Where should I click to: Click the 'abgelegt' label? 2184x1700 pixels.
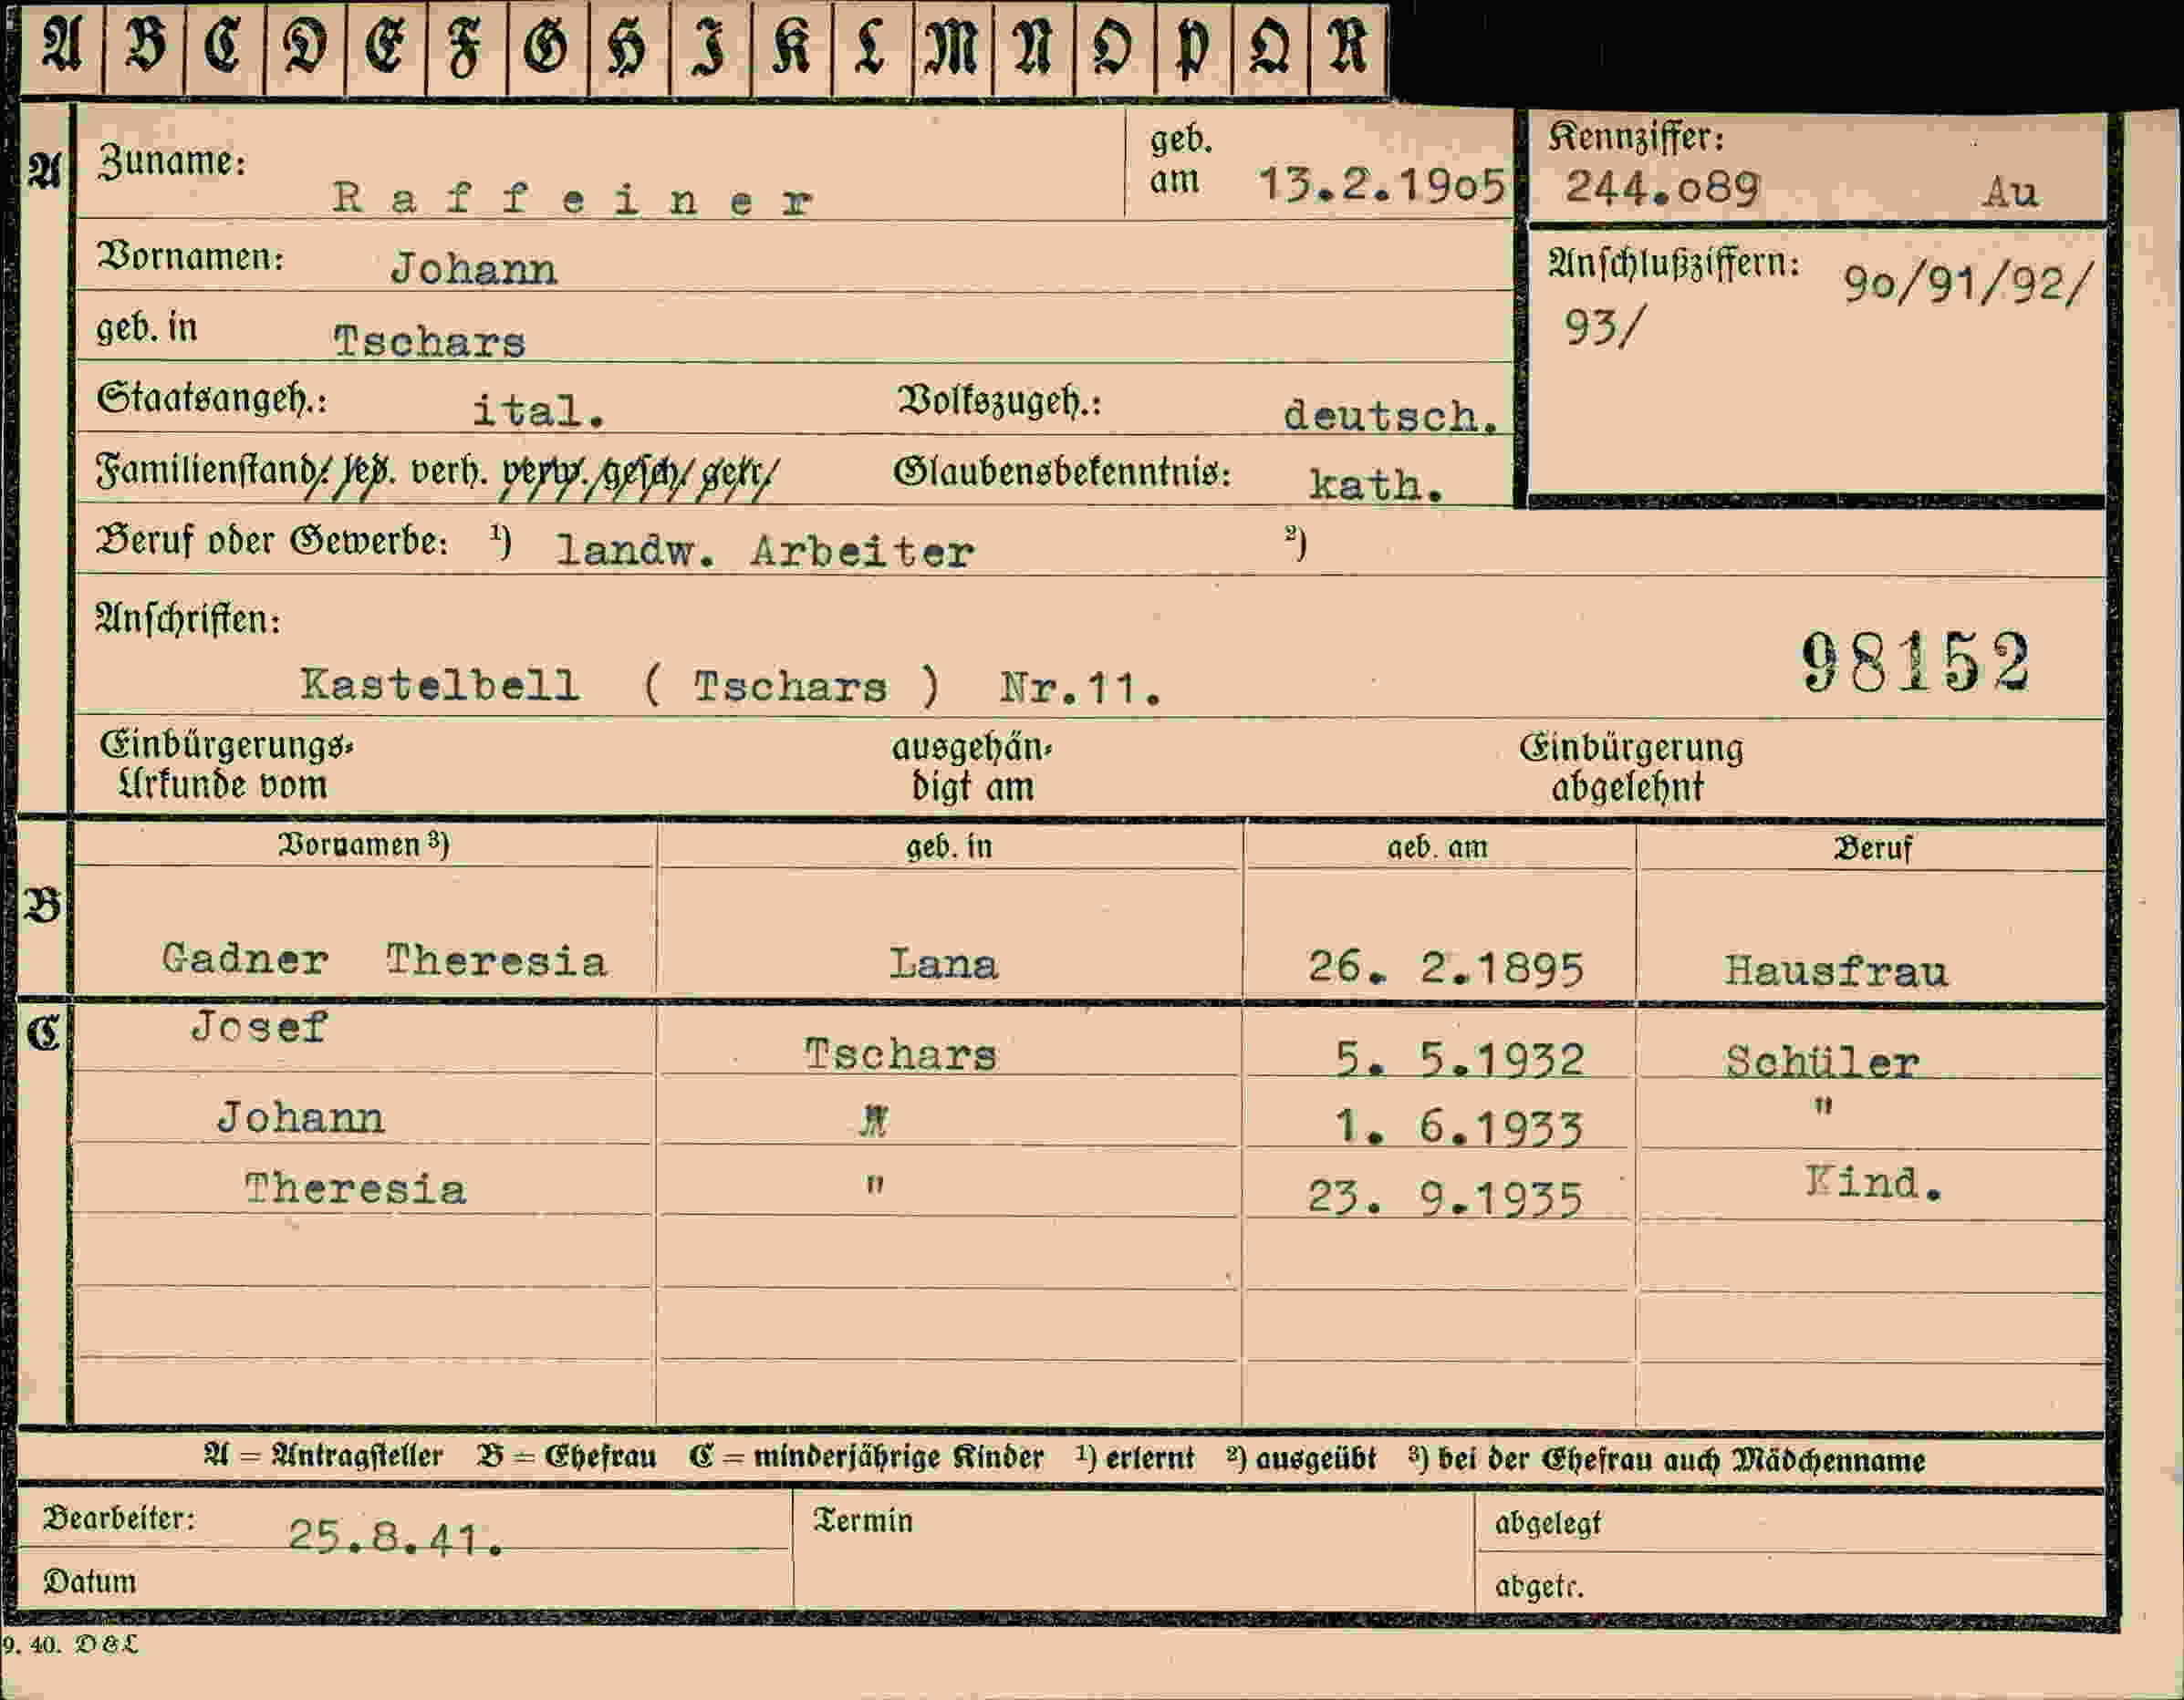pos(1548,1523)
